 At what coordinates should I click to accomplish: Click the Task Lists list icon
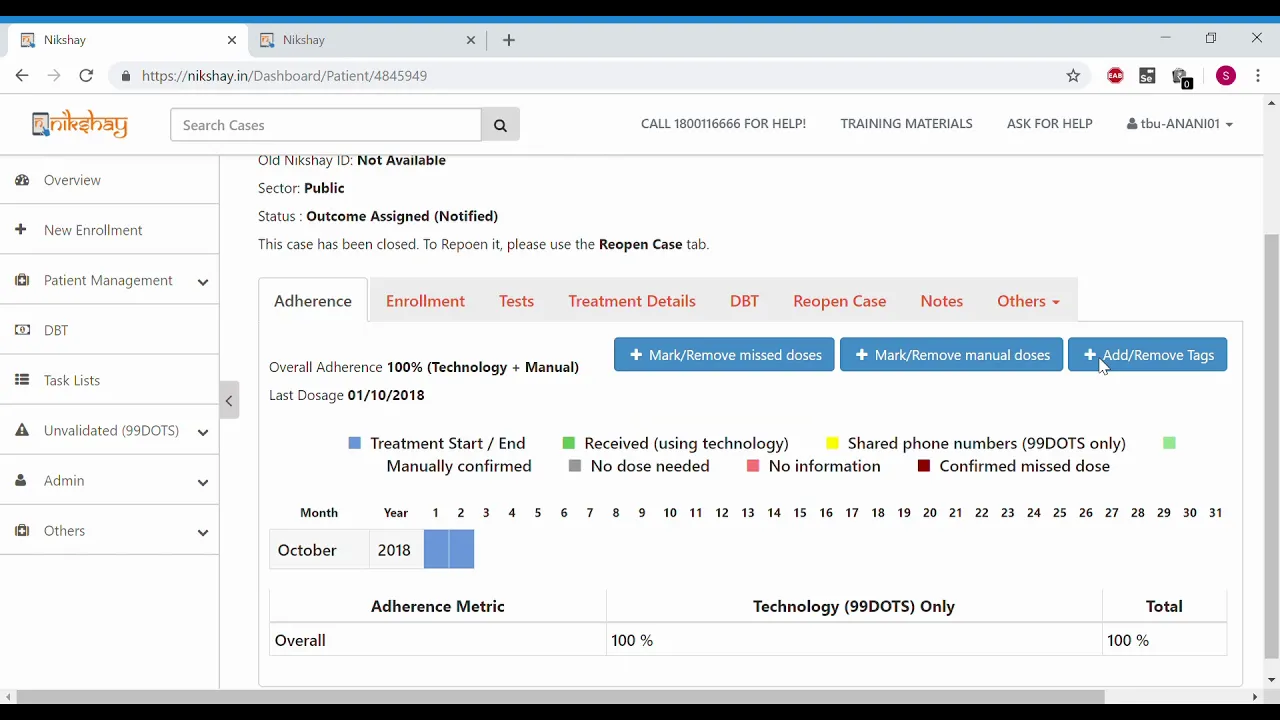[x=22, y=380]
